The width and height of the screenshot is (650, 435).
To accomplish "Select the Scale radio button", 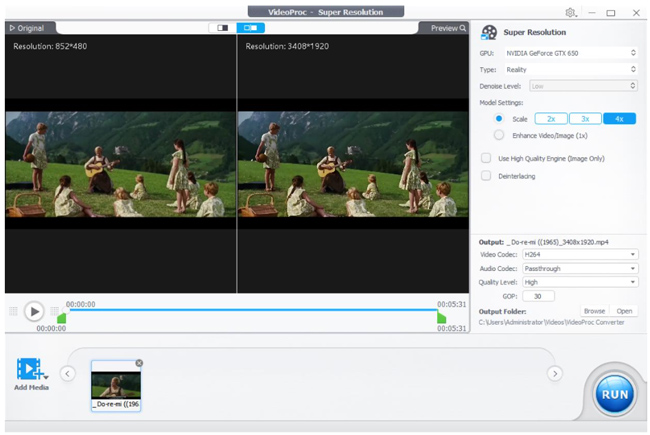I will click(x=499, y=119).
